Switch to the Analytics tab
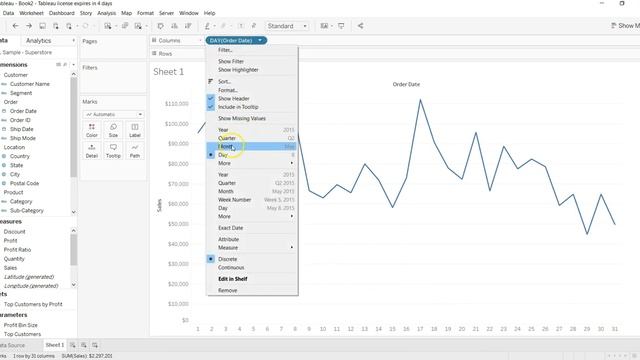This screenshot has height=360, width=640. (x=39, y=40)
